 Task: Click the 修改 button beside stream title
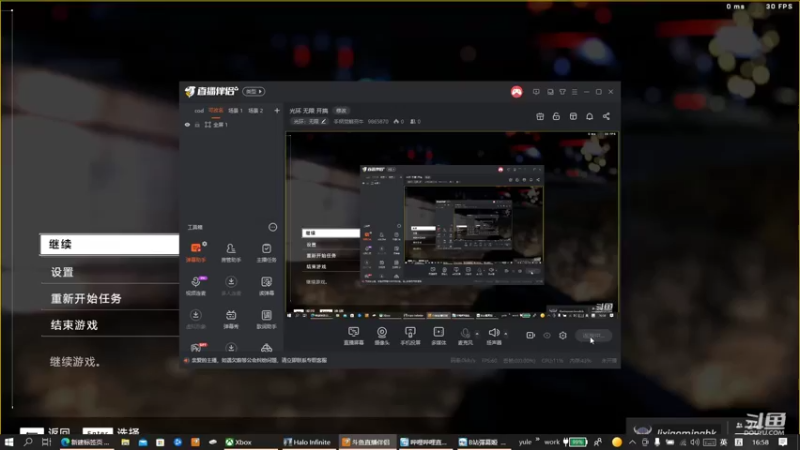(341, 111)
